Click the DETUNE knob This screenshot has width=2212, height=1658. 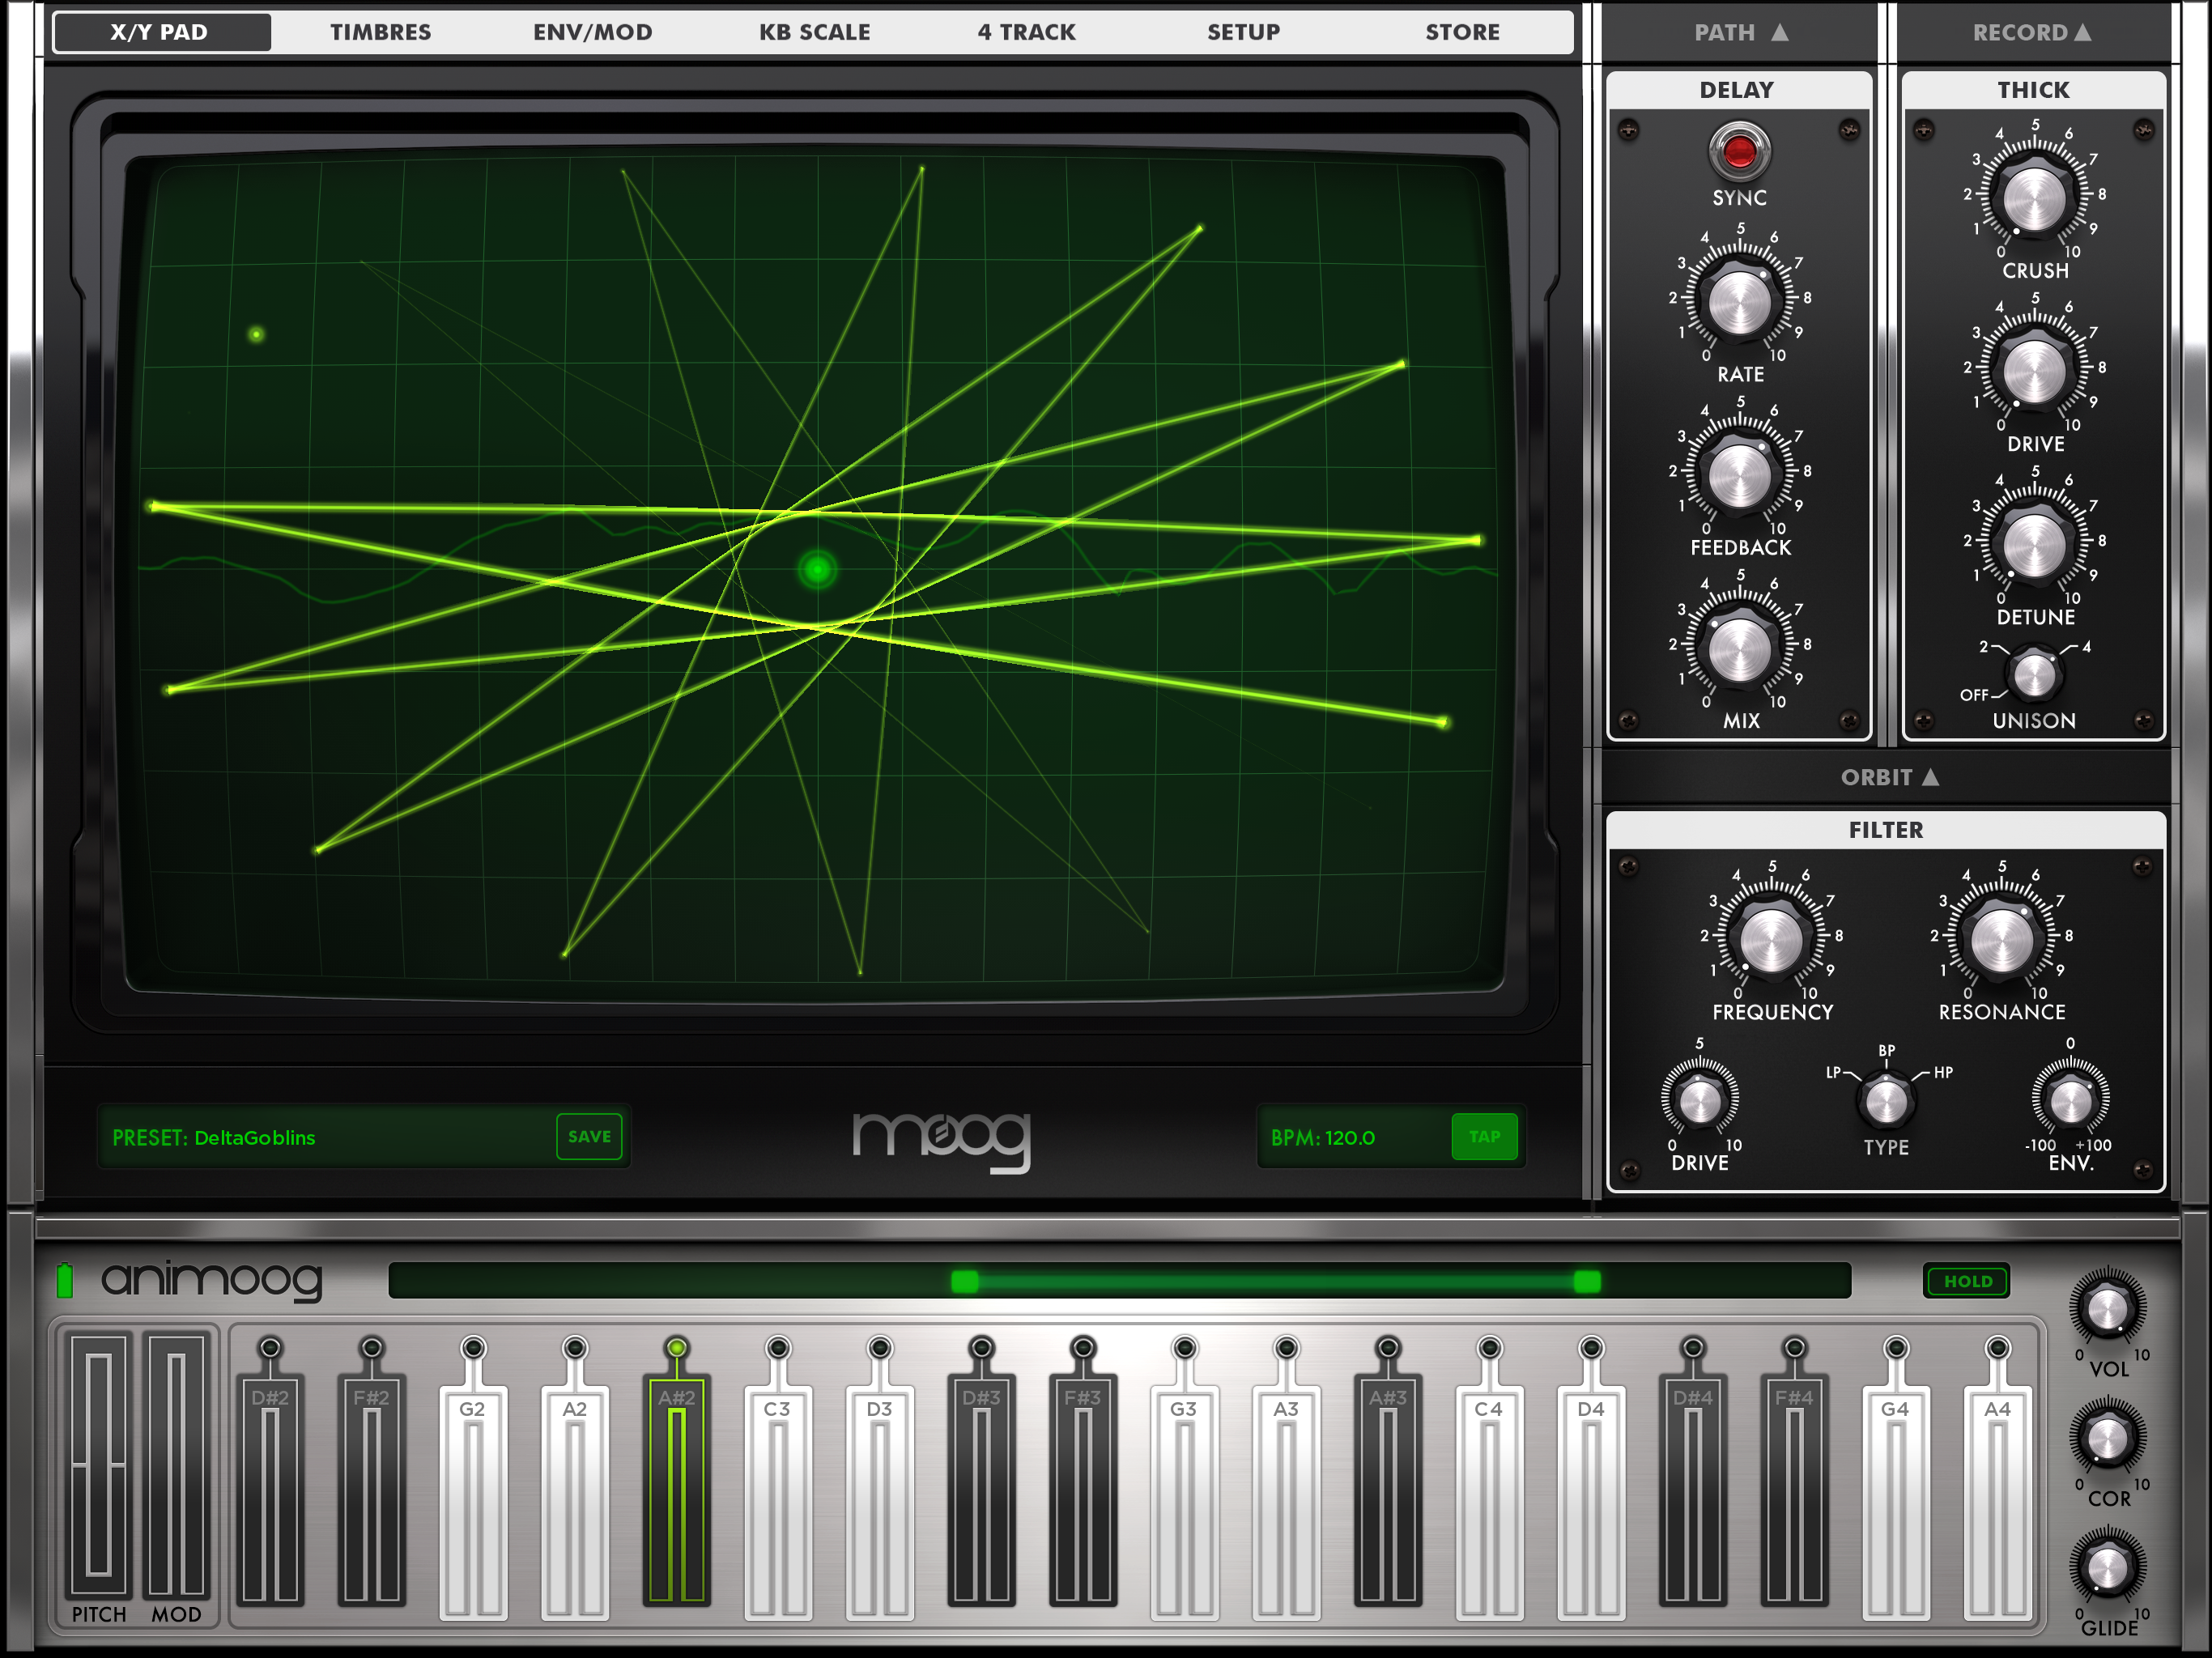[2034, 545]
